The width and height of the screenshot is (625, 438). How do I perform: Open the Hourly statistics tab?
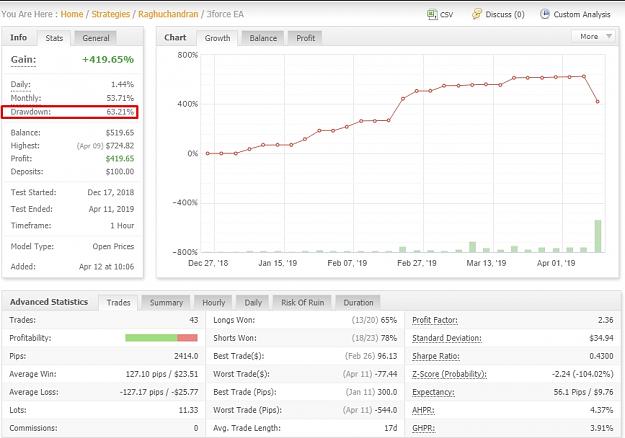click(x=214, y=302)
